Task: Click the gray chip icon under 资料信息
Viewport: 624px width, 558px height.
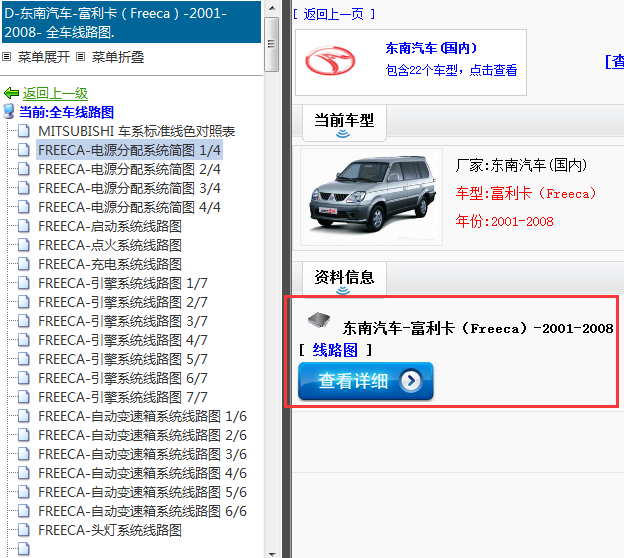Action: [319, 320]
